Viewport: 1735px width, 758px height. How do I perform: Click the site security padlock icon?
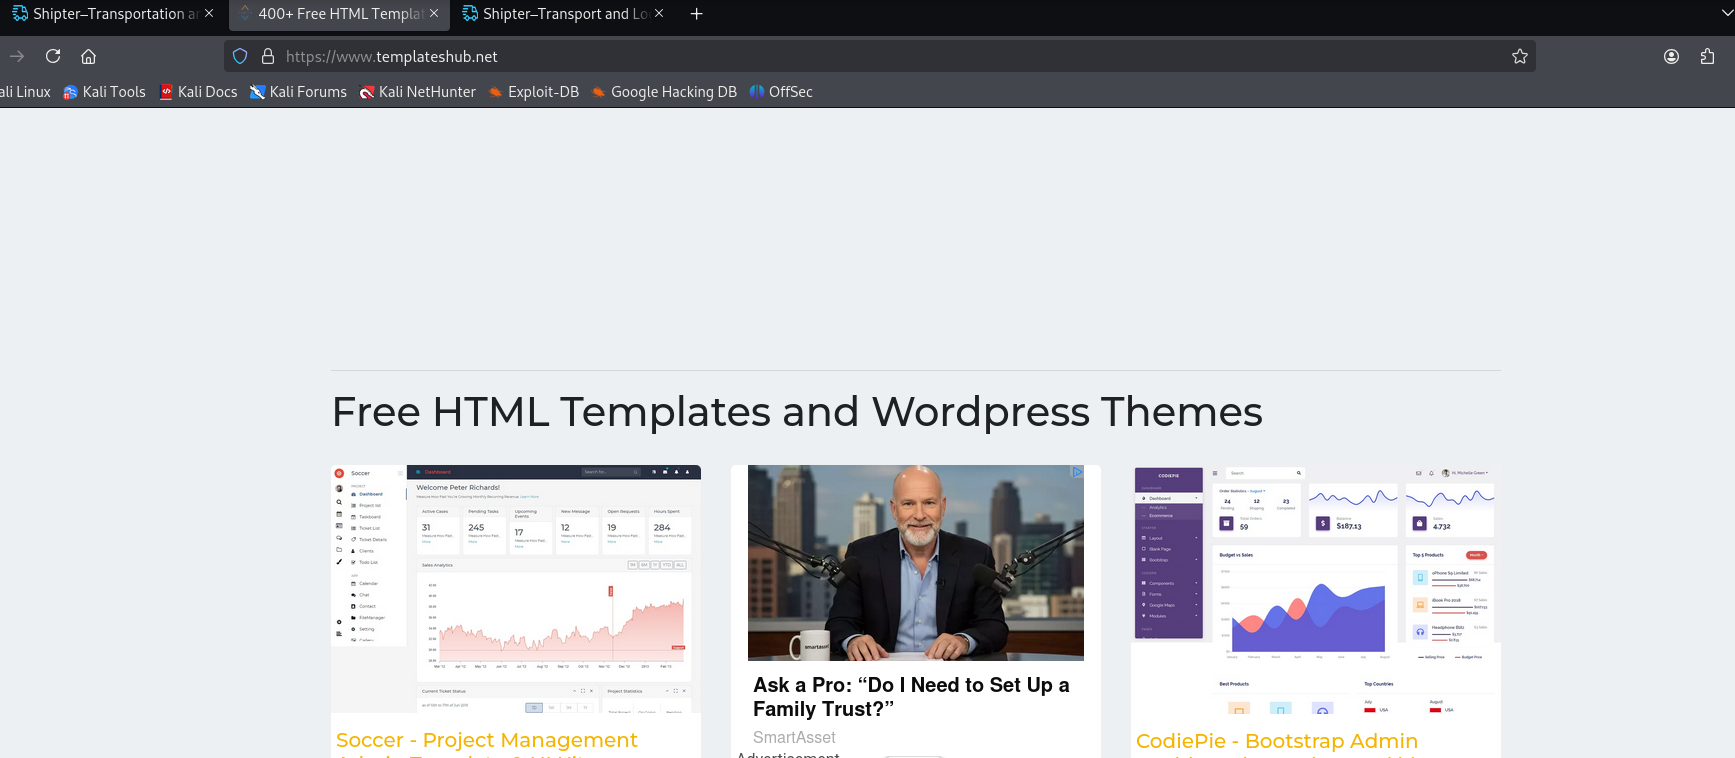[x=268, y=56]
